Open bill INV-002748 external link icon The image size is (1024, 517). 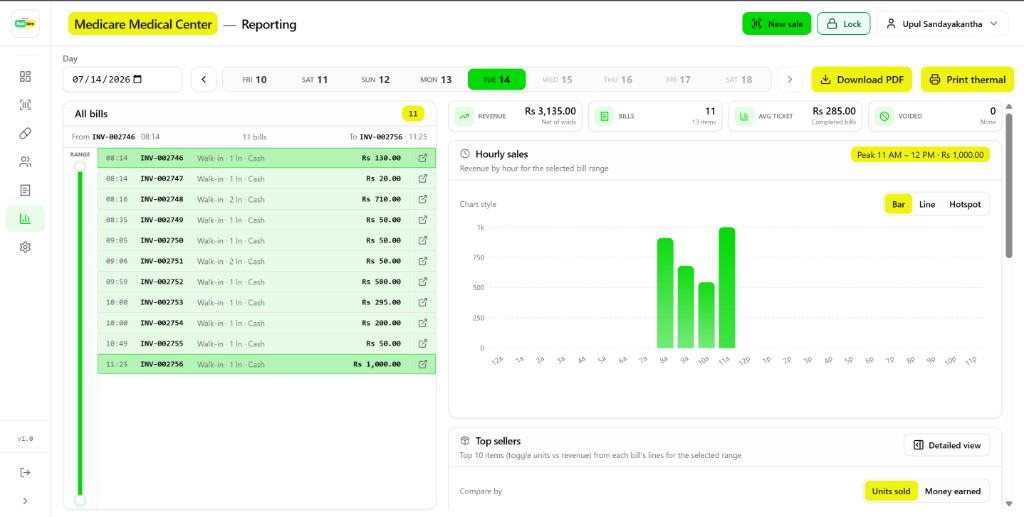pos(423,199)
